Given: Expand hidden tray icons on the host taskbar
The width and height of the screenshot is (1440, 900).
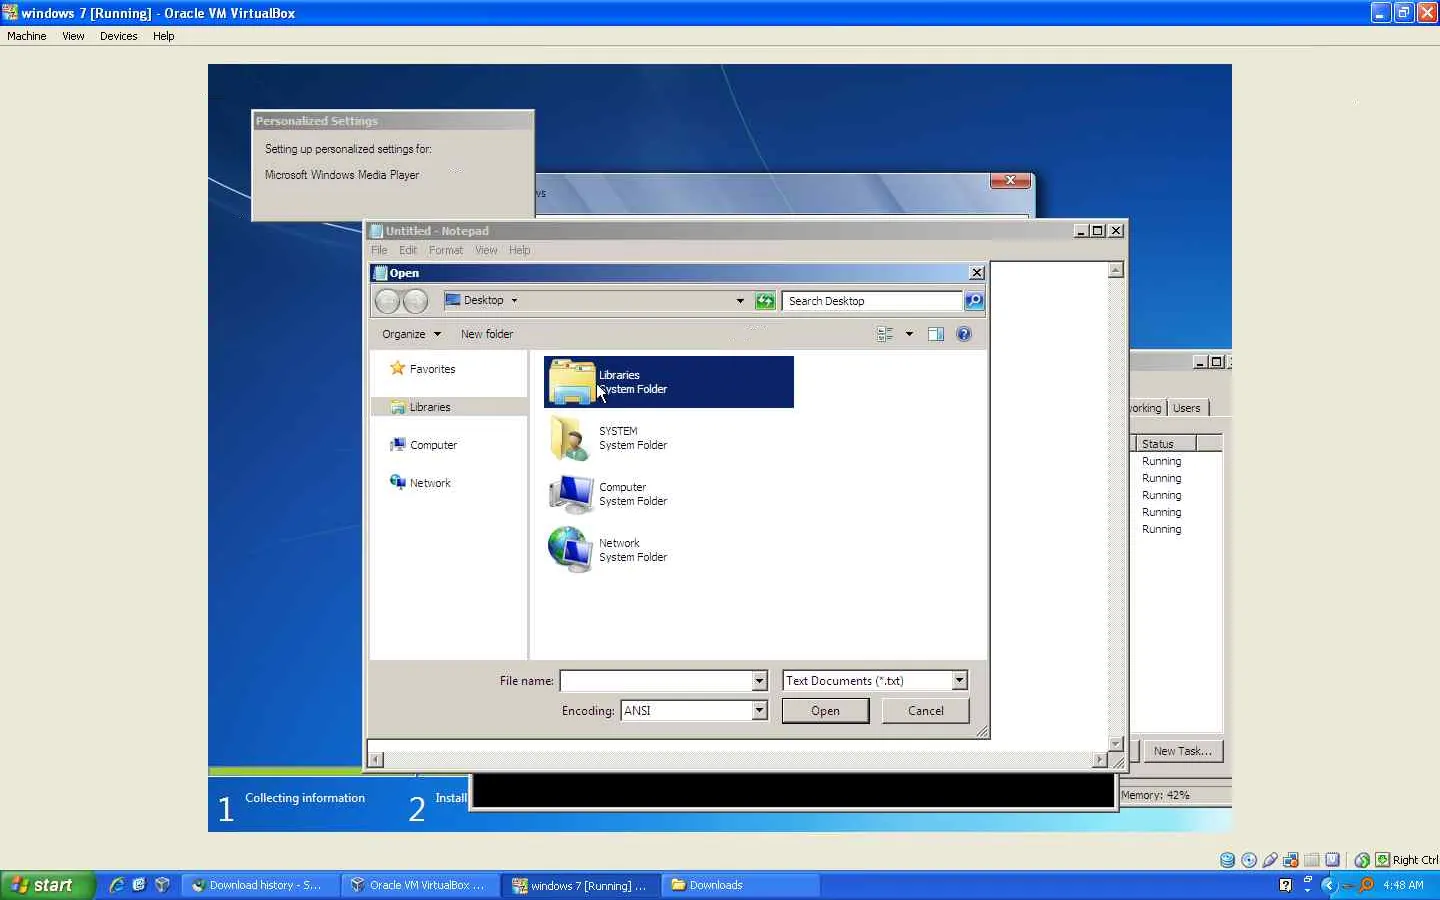Looking at the screenshot, I should click(1328, 885).
